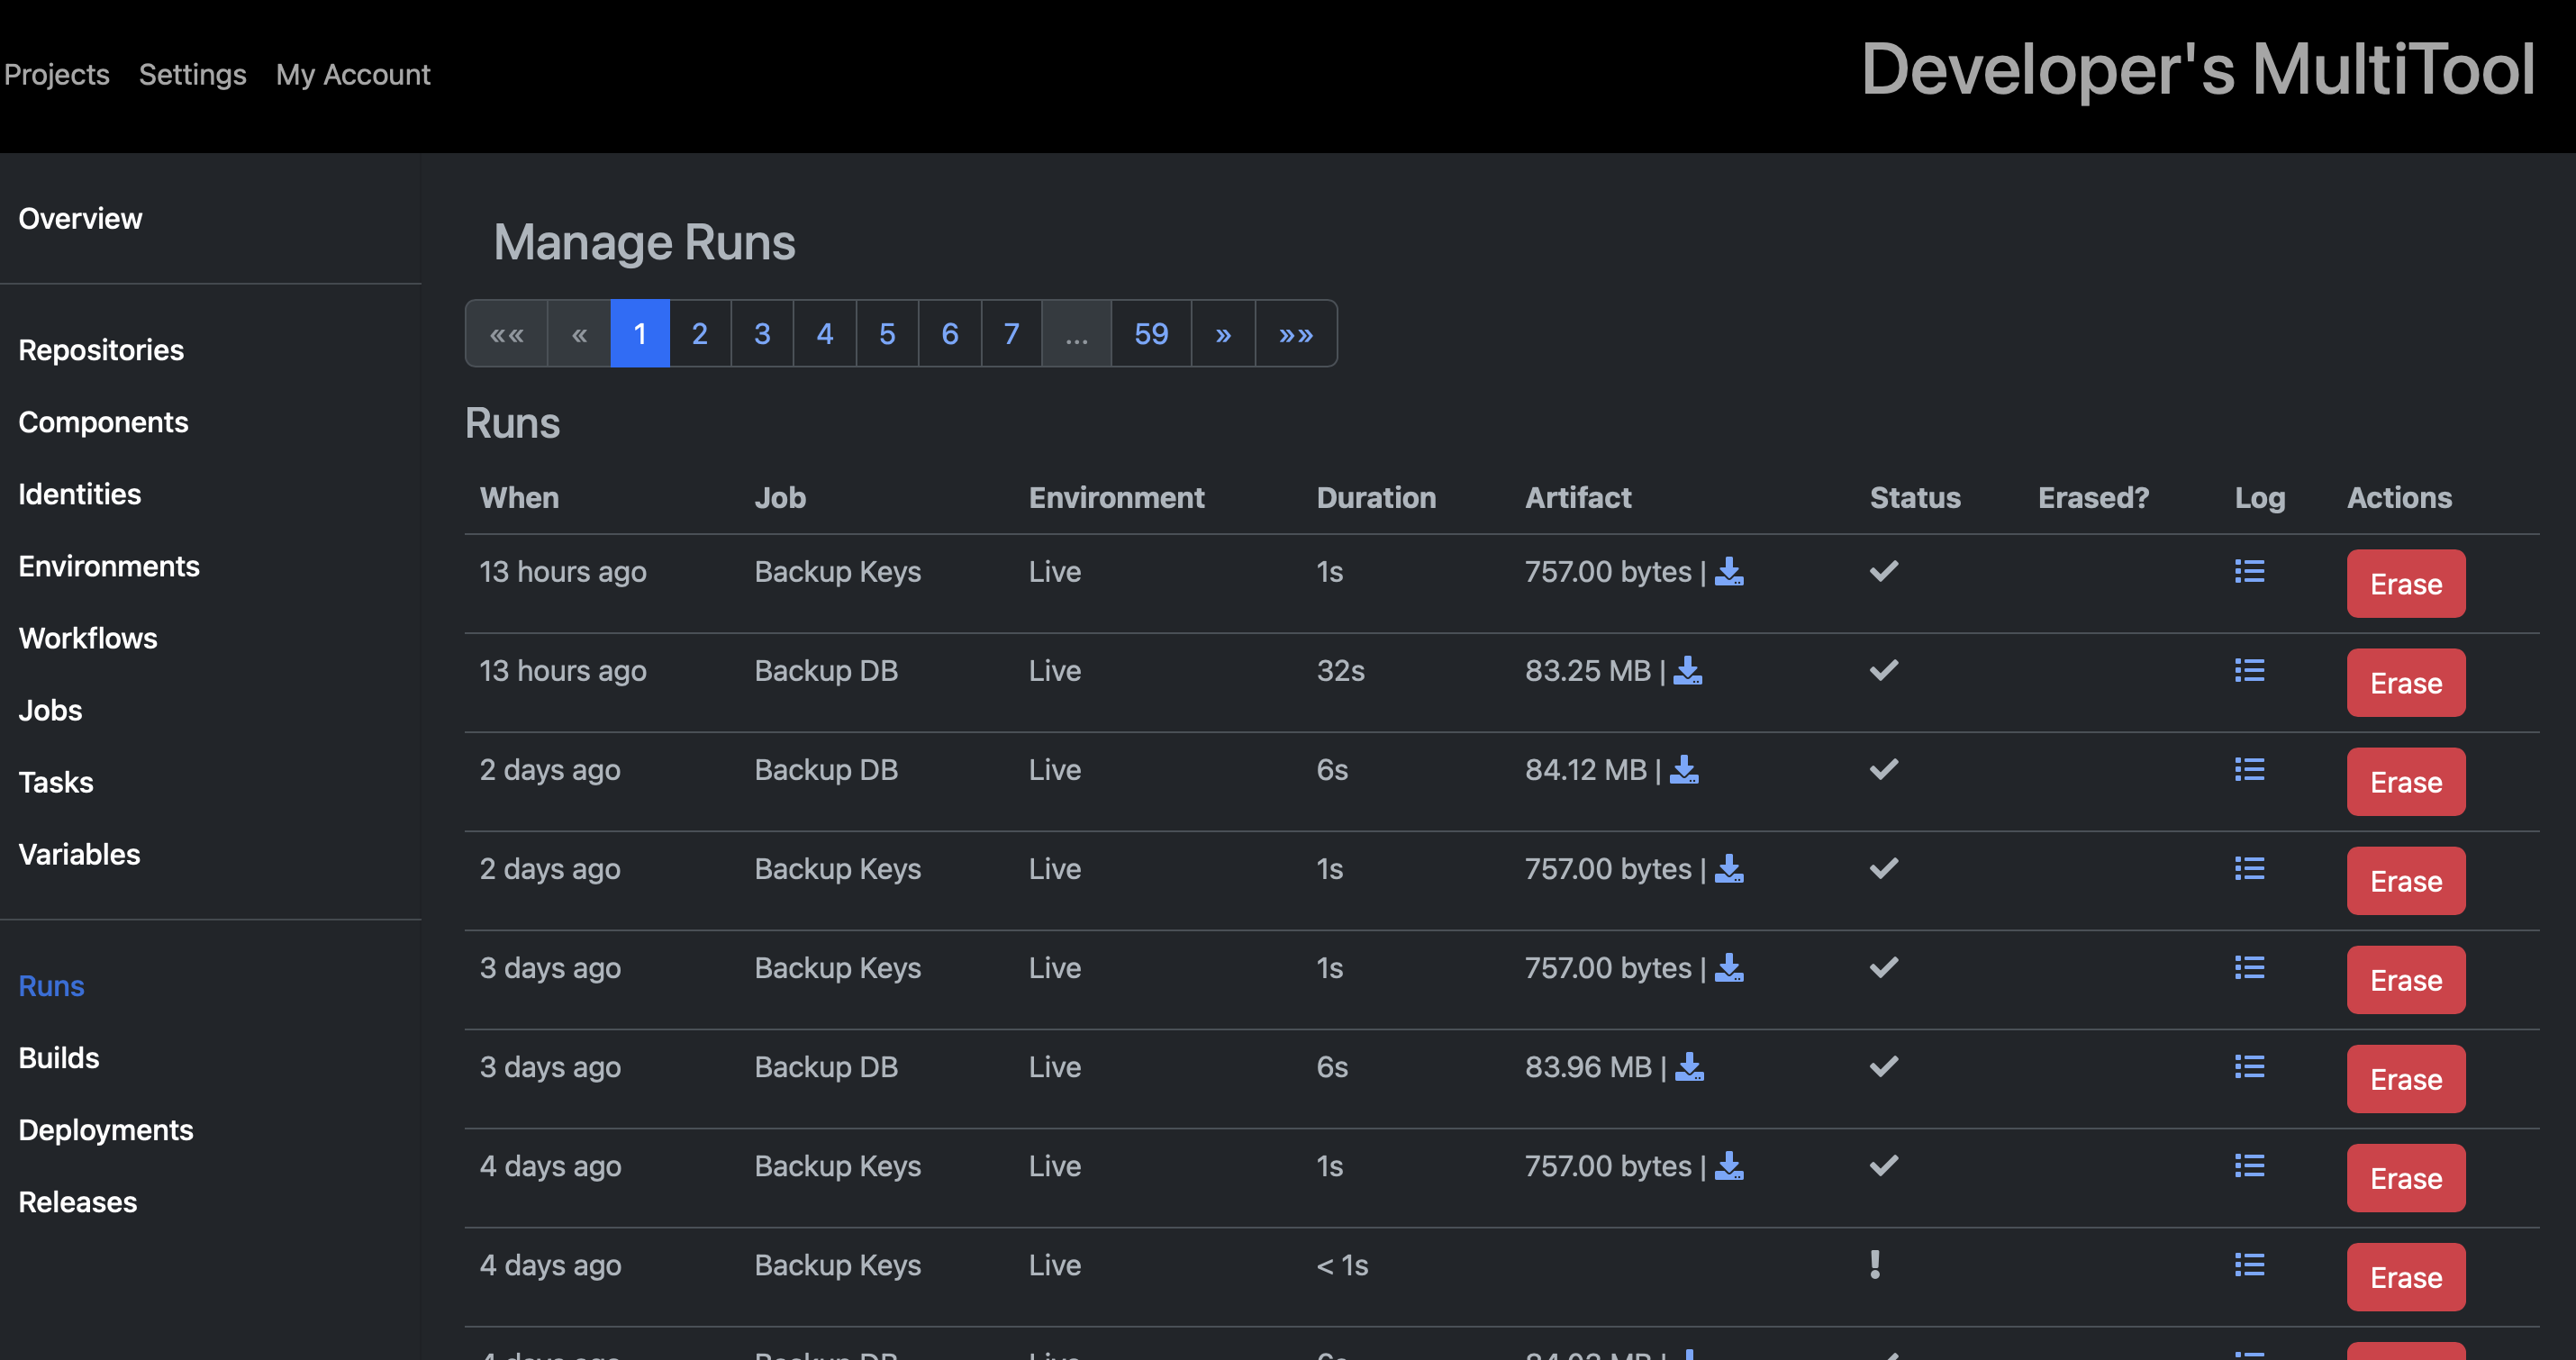Click failed status exclamation icon of < 1s run
The height and width of the screenshot is (1360, 2576).
(x=1875, y=1265)
